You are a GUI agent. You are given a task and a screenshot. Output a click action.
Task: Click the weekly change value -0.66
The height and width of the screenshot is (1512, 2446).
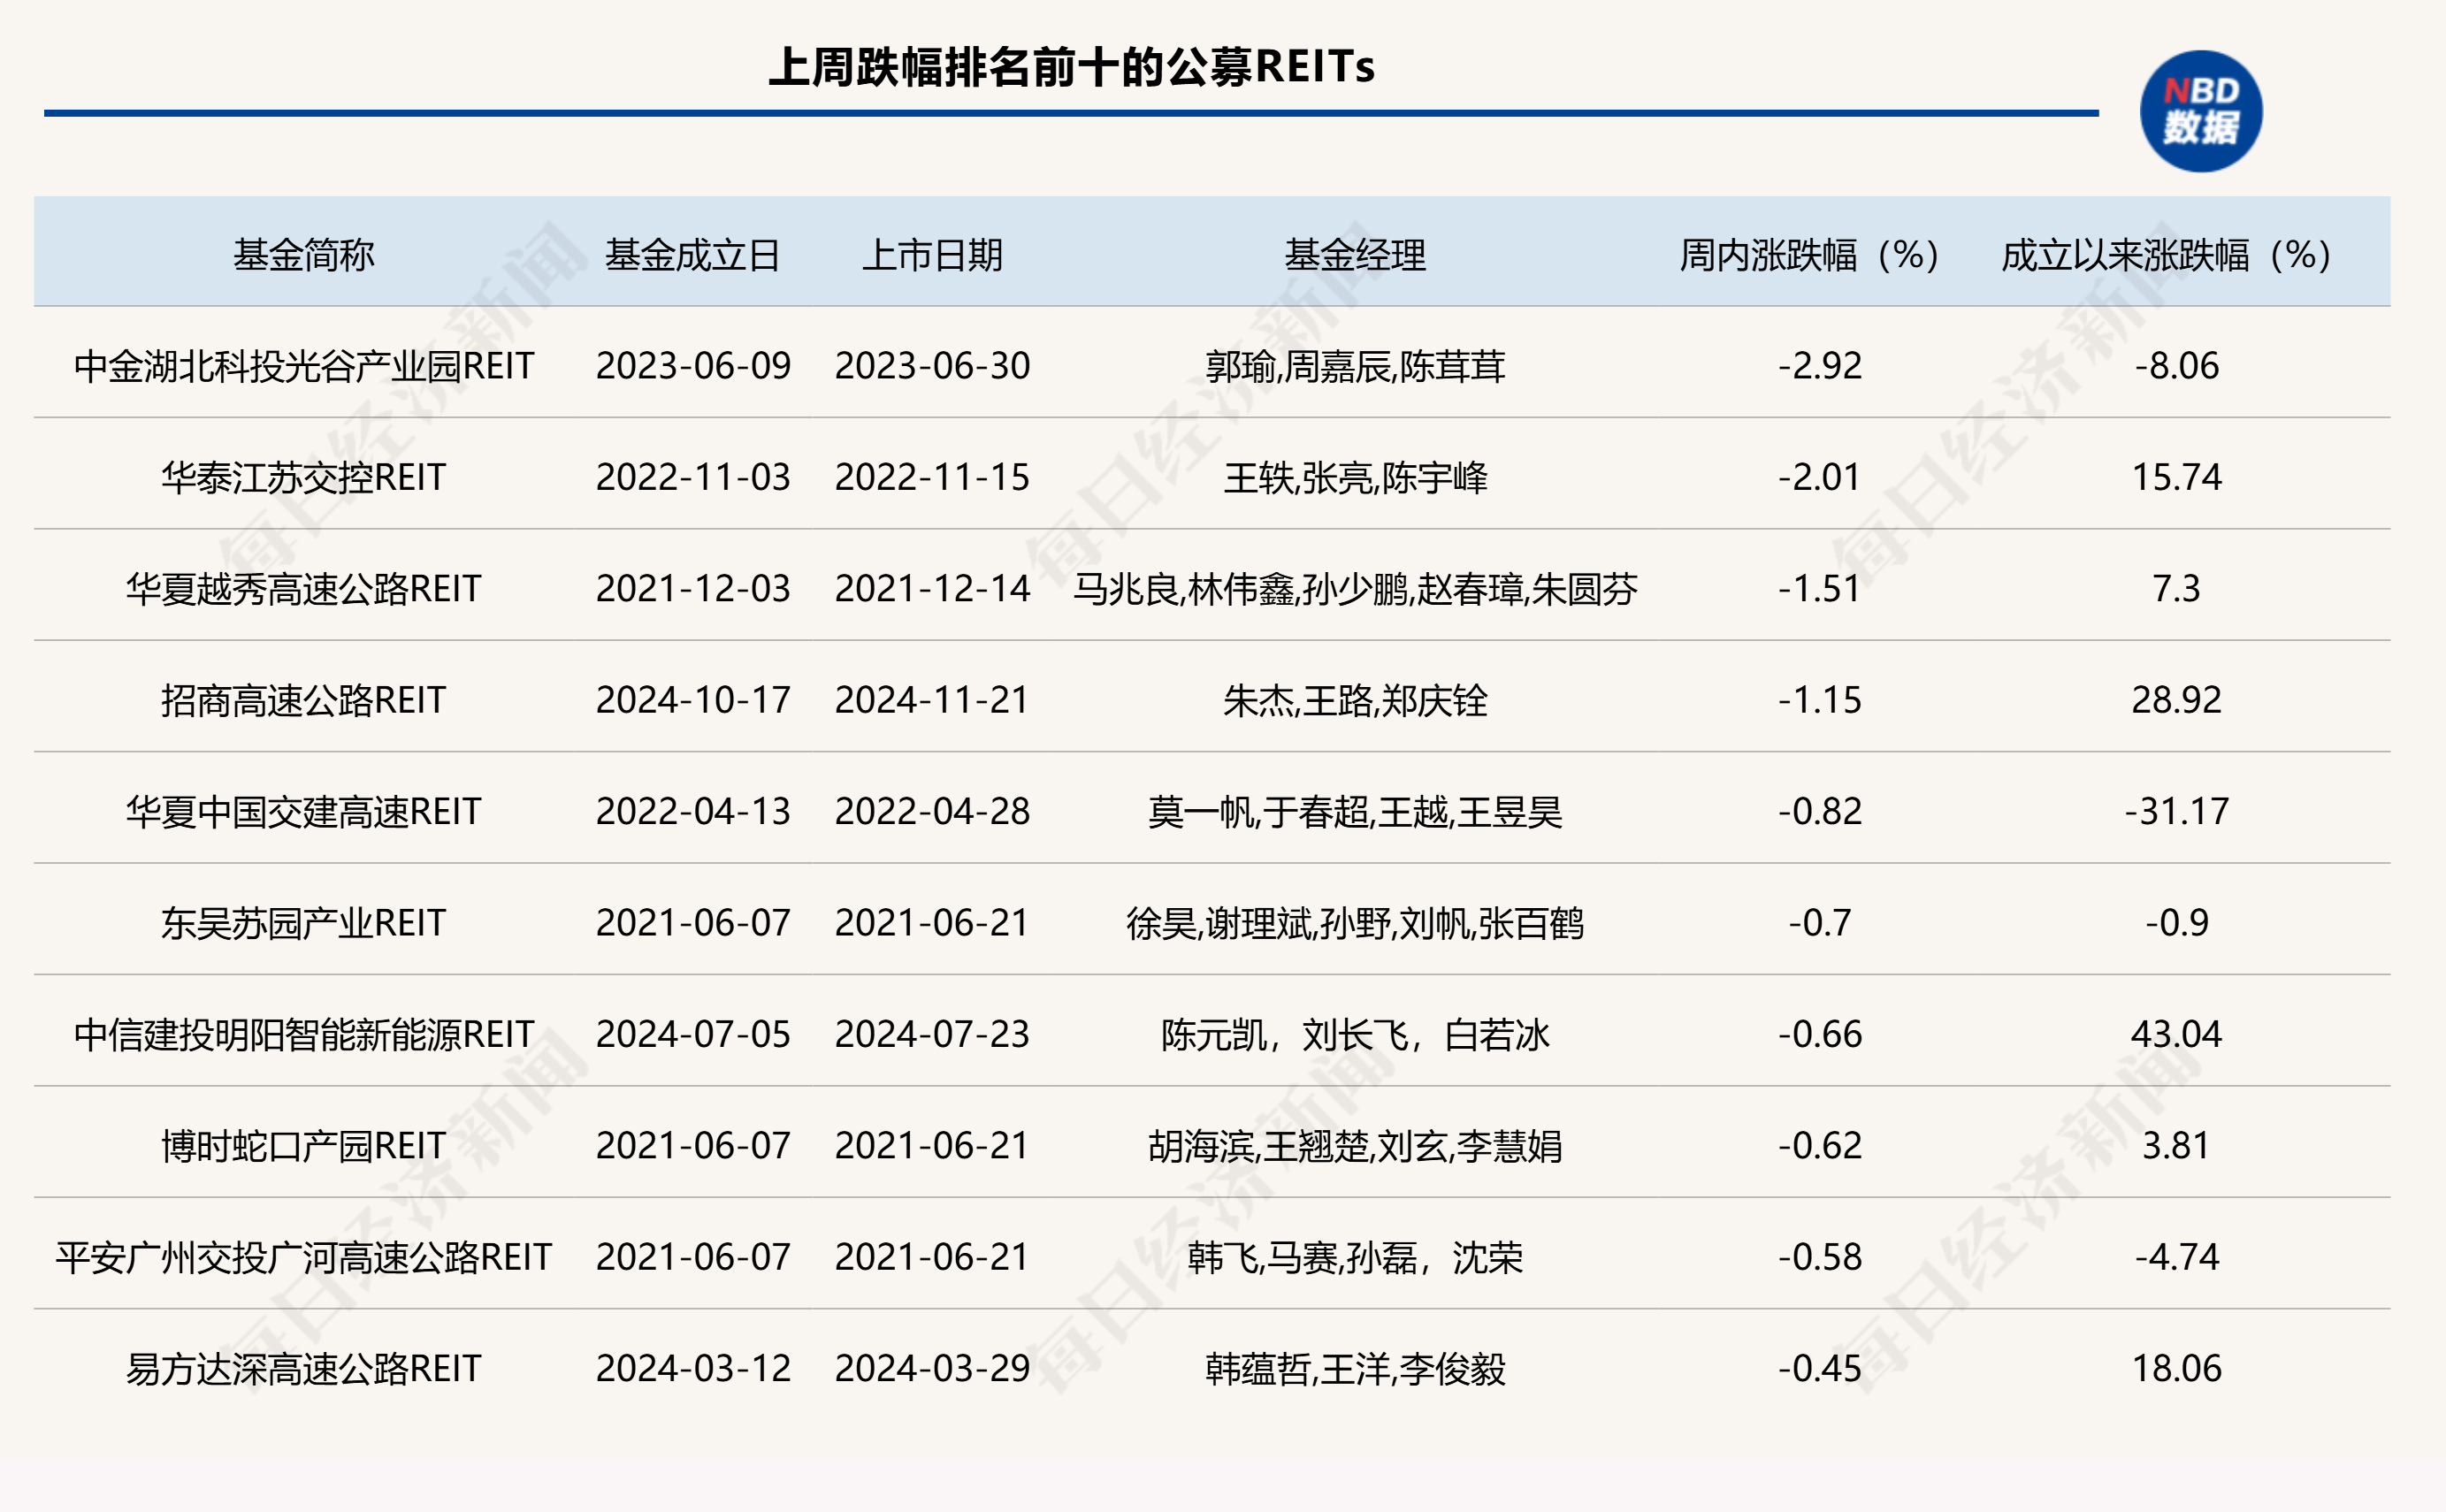pyautogui.click(x=1819, y=1034)
